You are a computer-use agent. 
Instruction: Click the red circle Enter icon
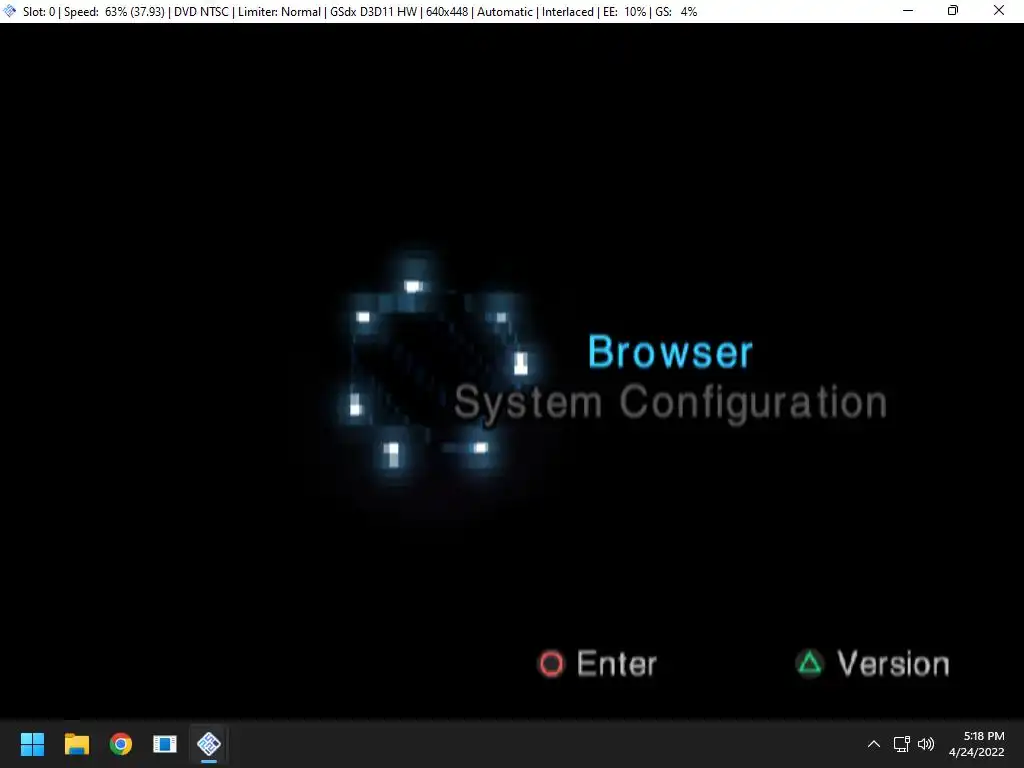click(551, 664)
